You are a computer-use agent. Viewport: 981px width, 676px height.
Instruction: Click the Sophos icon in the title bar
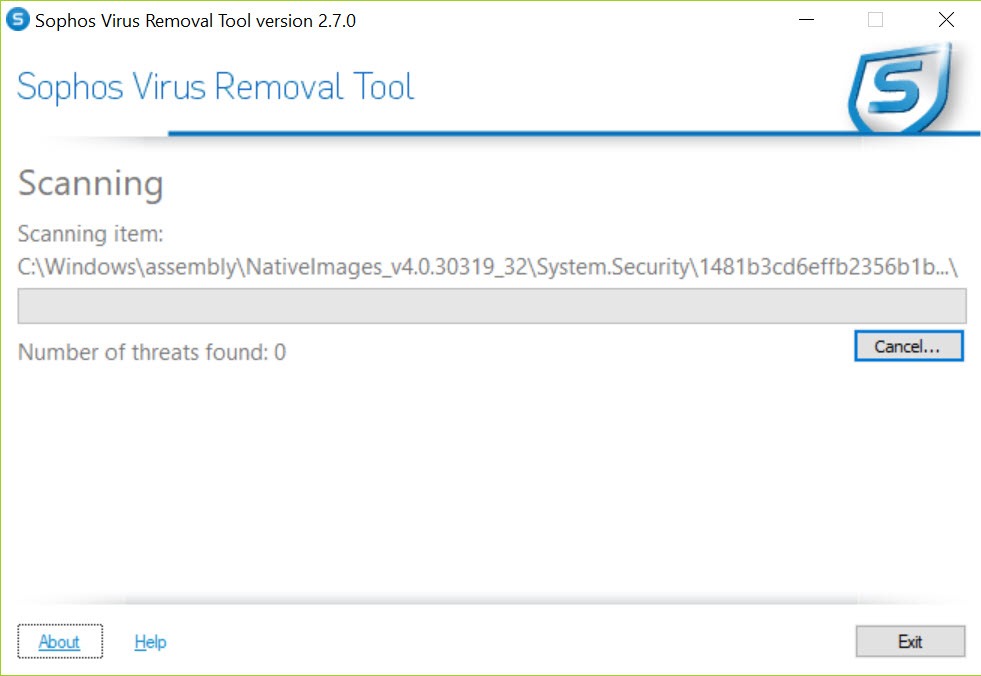point(18,19)
